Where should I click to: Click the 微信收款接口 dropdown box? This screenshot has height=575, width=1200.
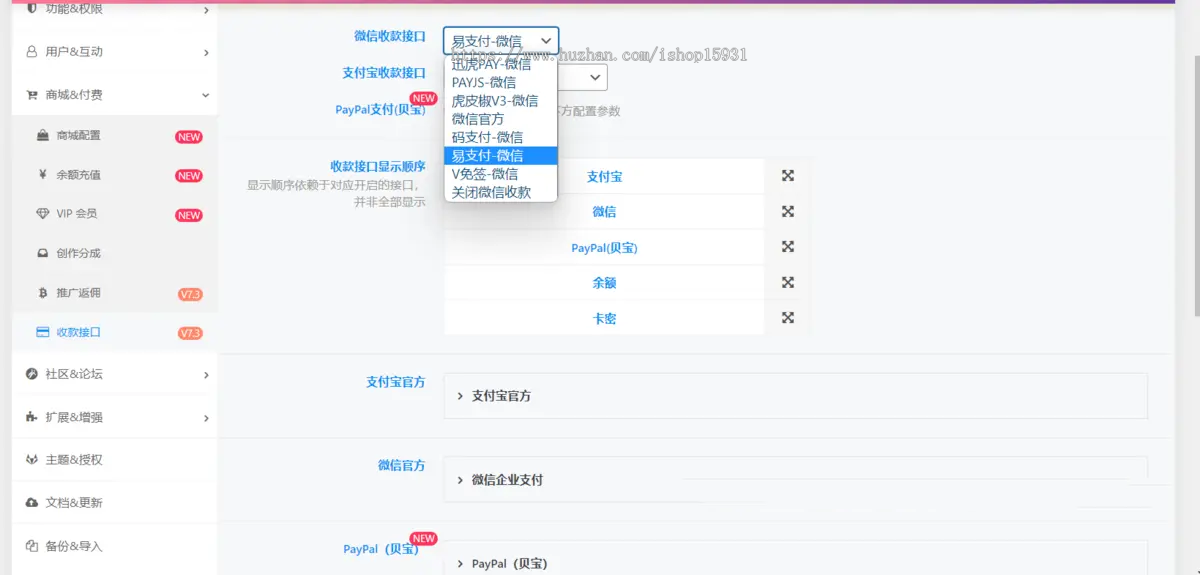[x=501, y=41]
